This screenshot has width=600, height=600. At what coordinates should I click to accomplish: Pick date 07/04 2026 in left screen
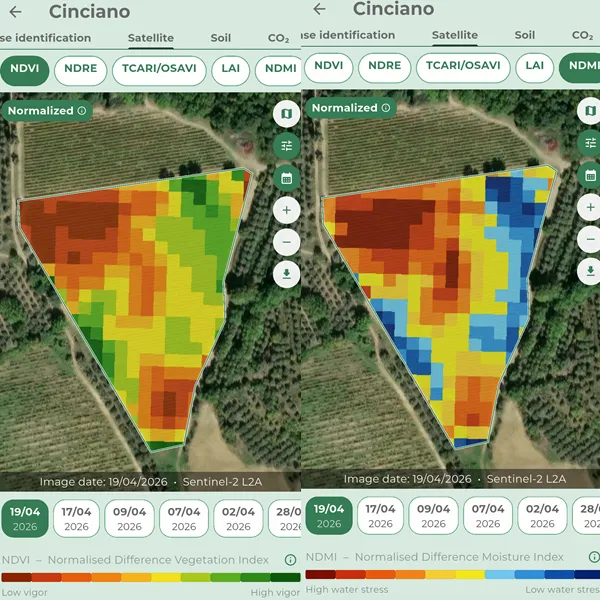coord(184,518)
